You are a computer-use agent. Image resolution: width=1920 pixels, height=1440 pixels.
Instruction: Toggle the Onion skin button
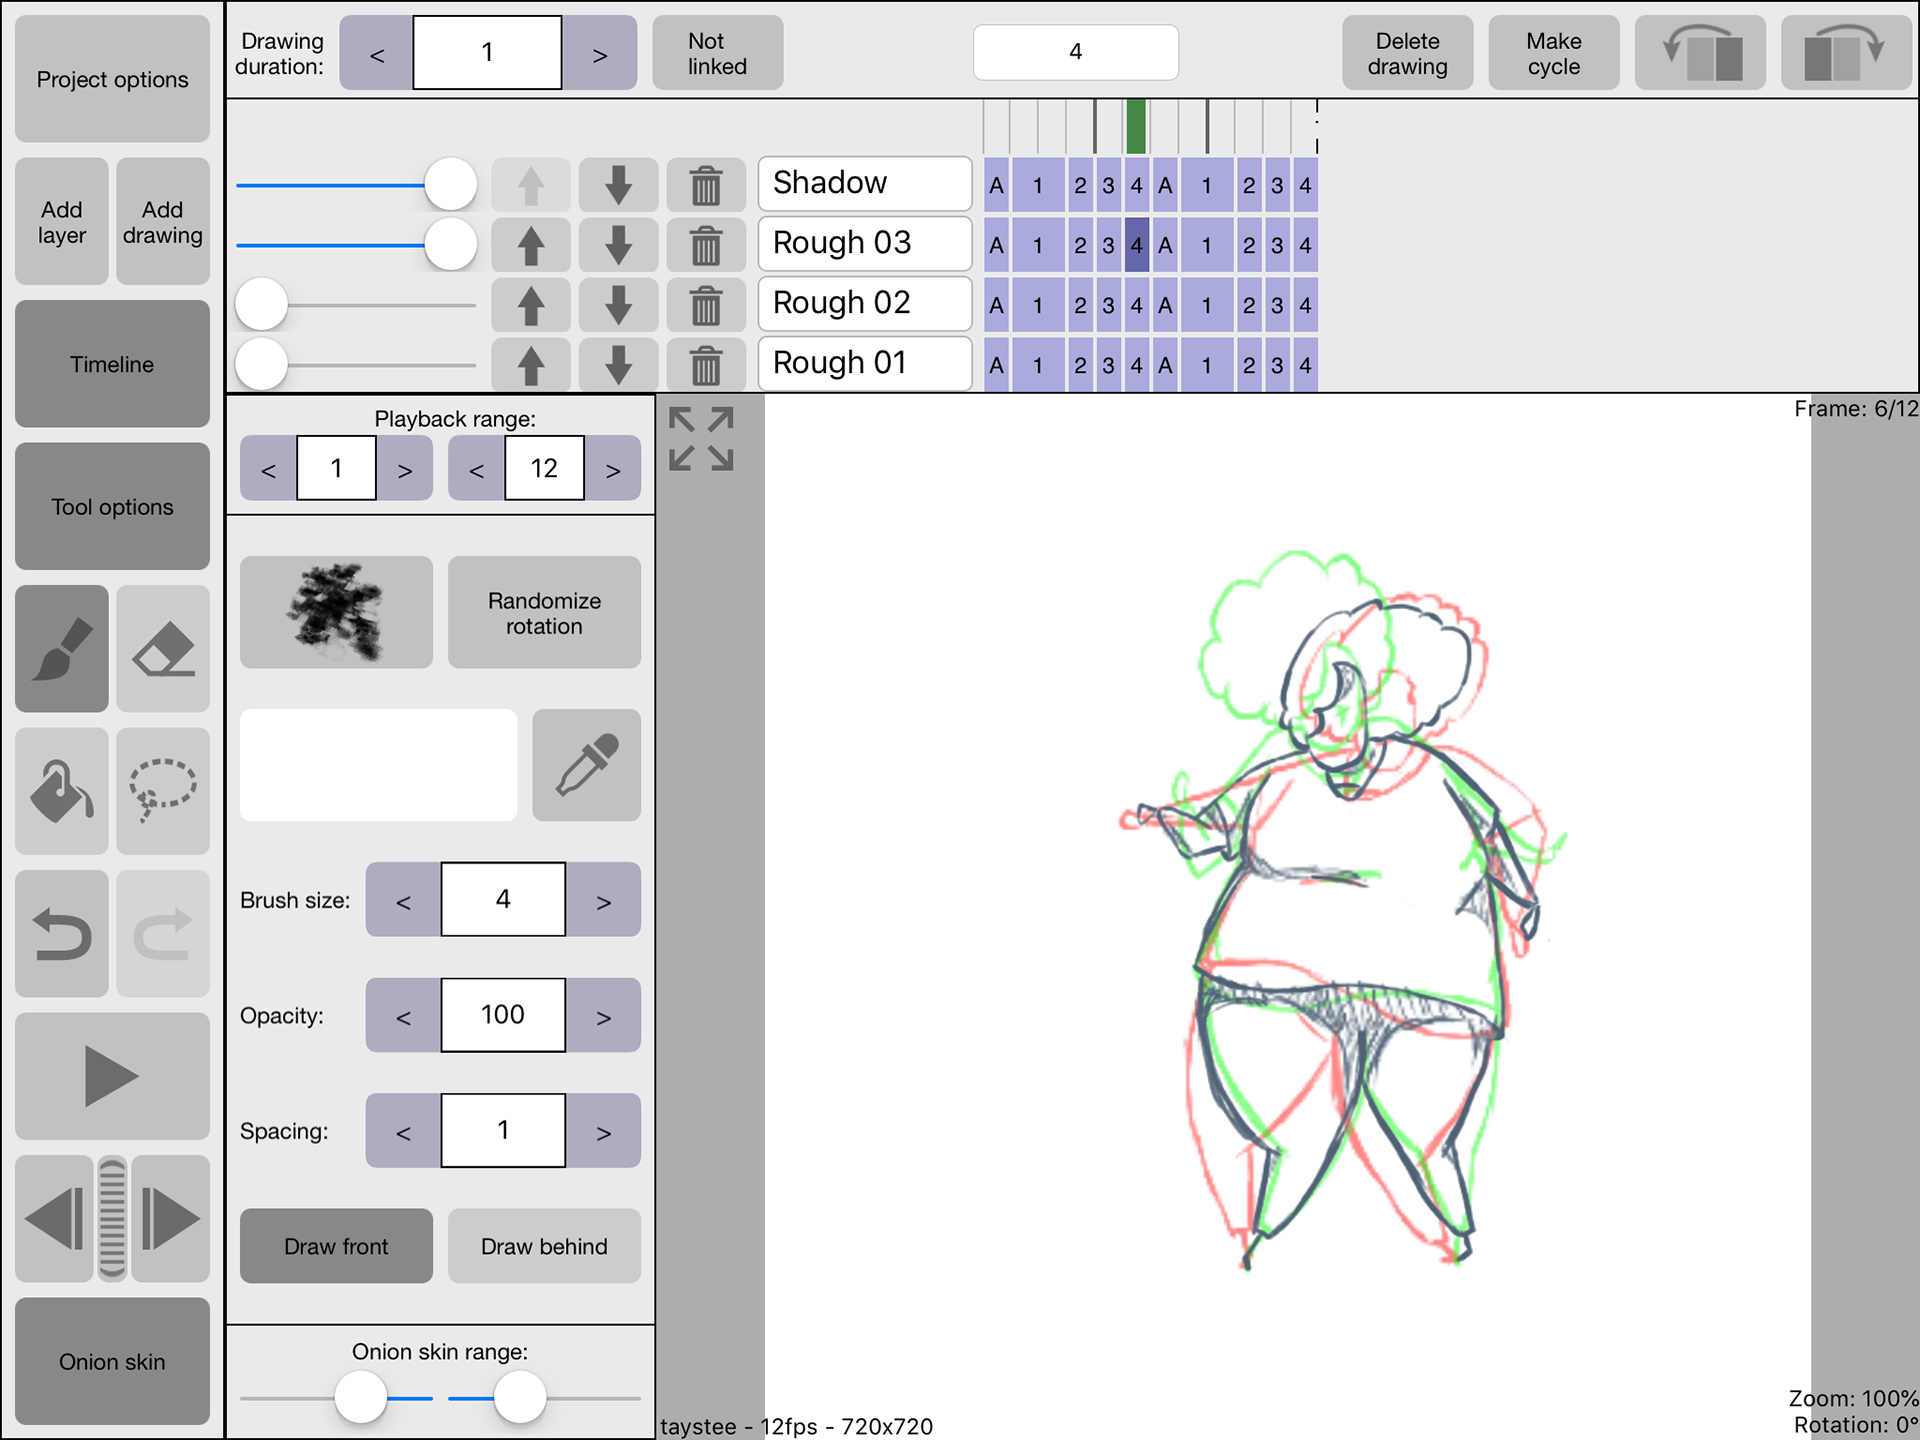[112, 1361]
